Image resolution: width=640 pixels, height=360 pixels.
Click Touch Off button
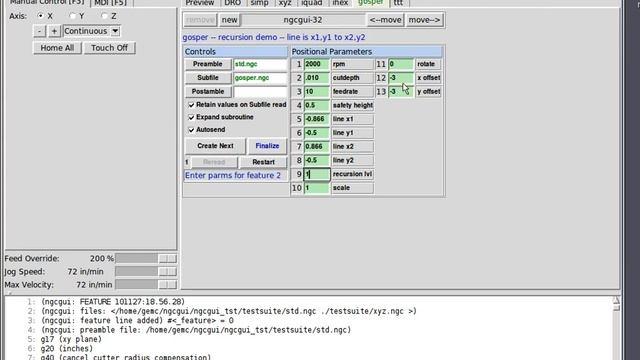(109, 48)
